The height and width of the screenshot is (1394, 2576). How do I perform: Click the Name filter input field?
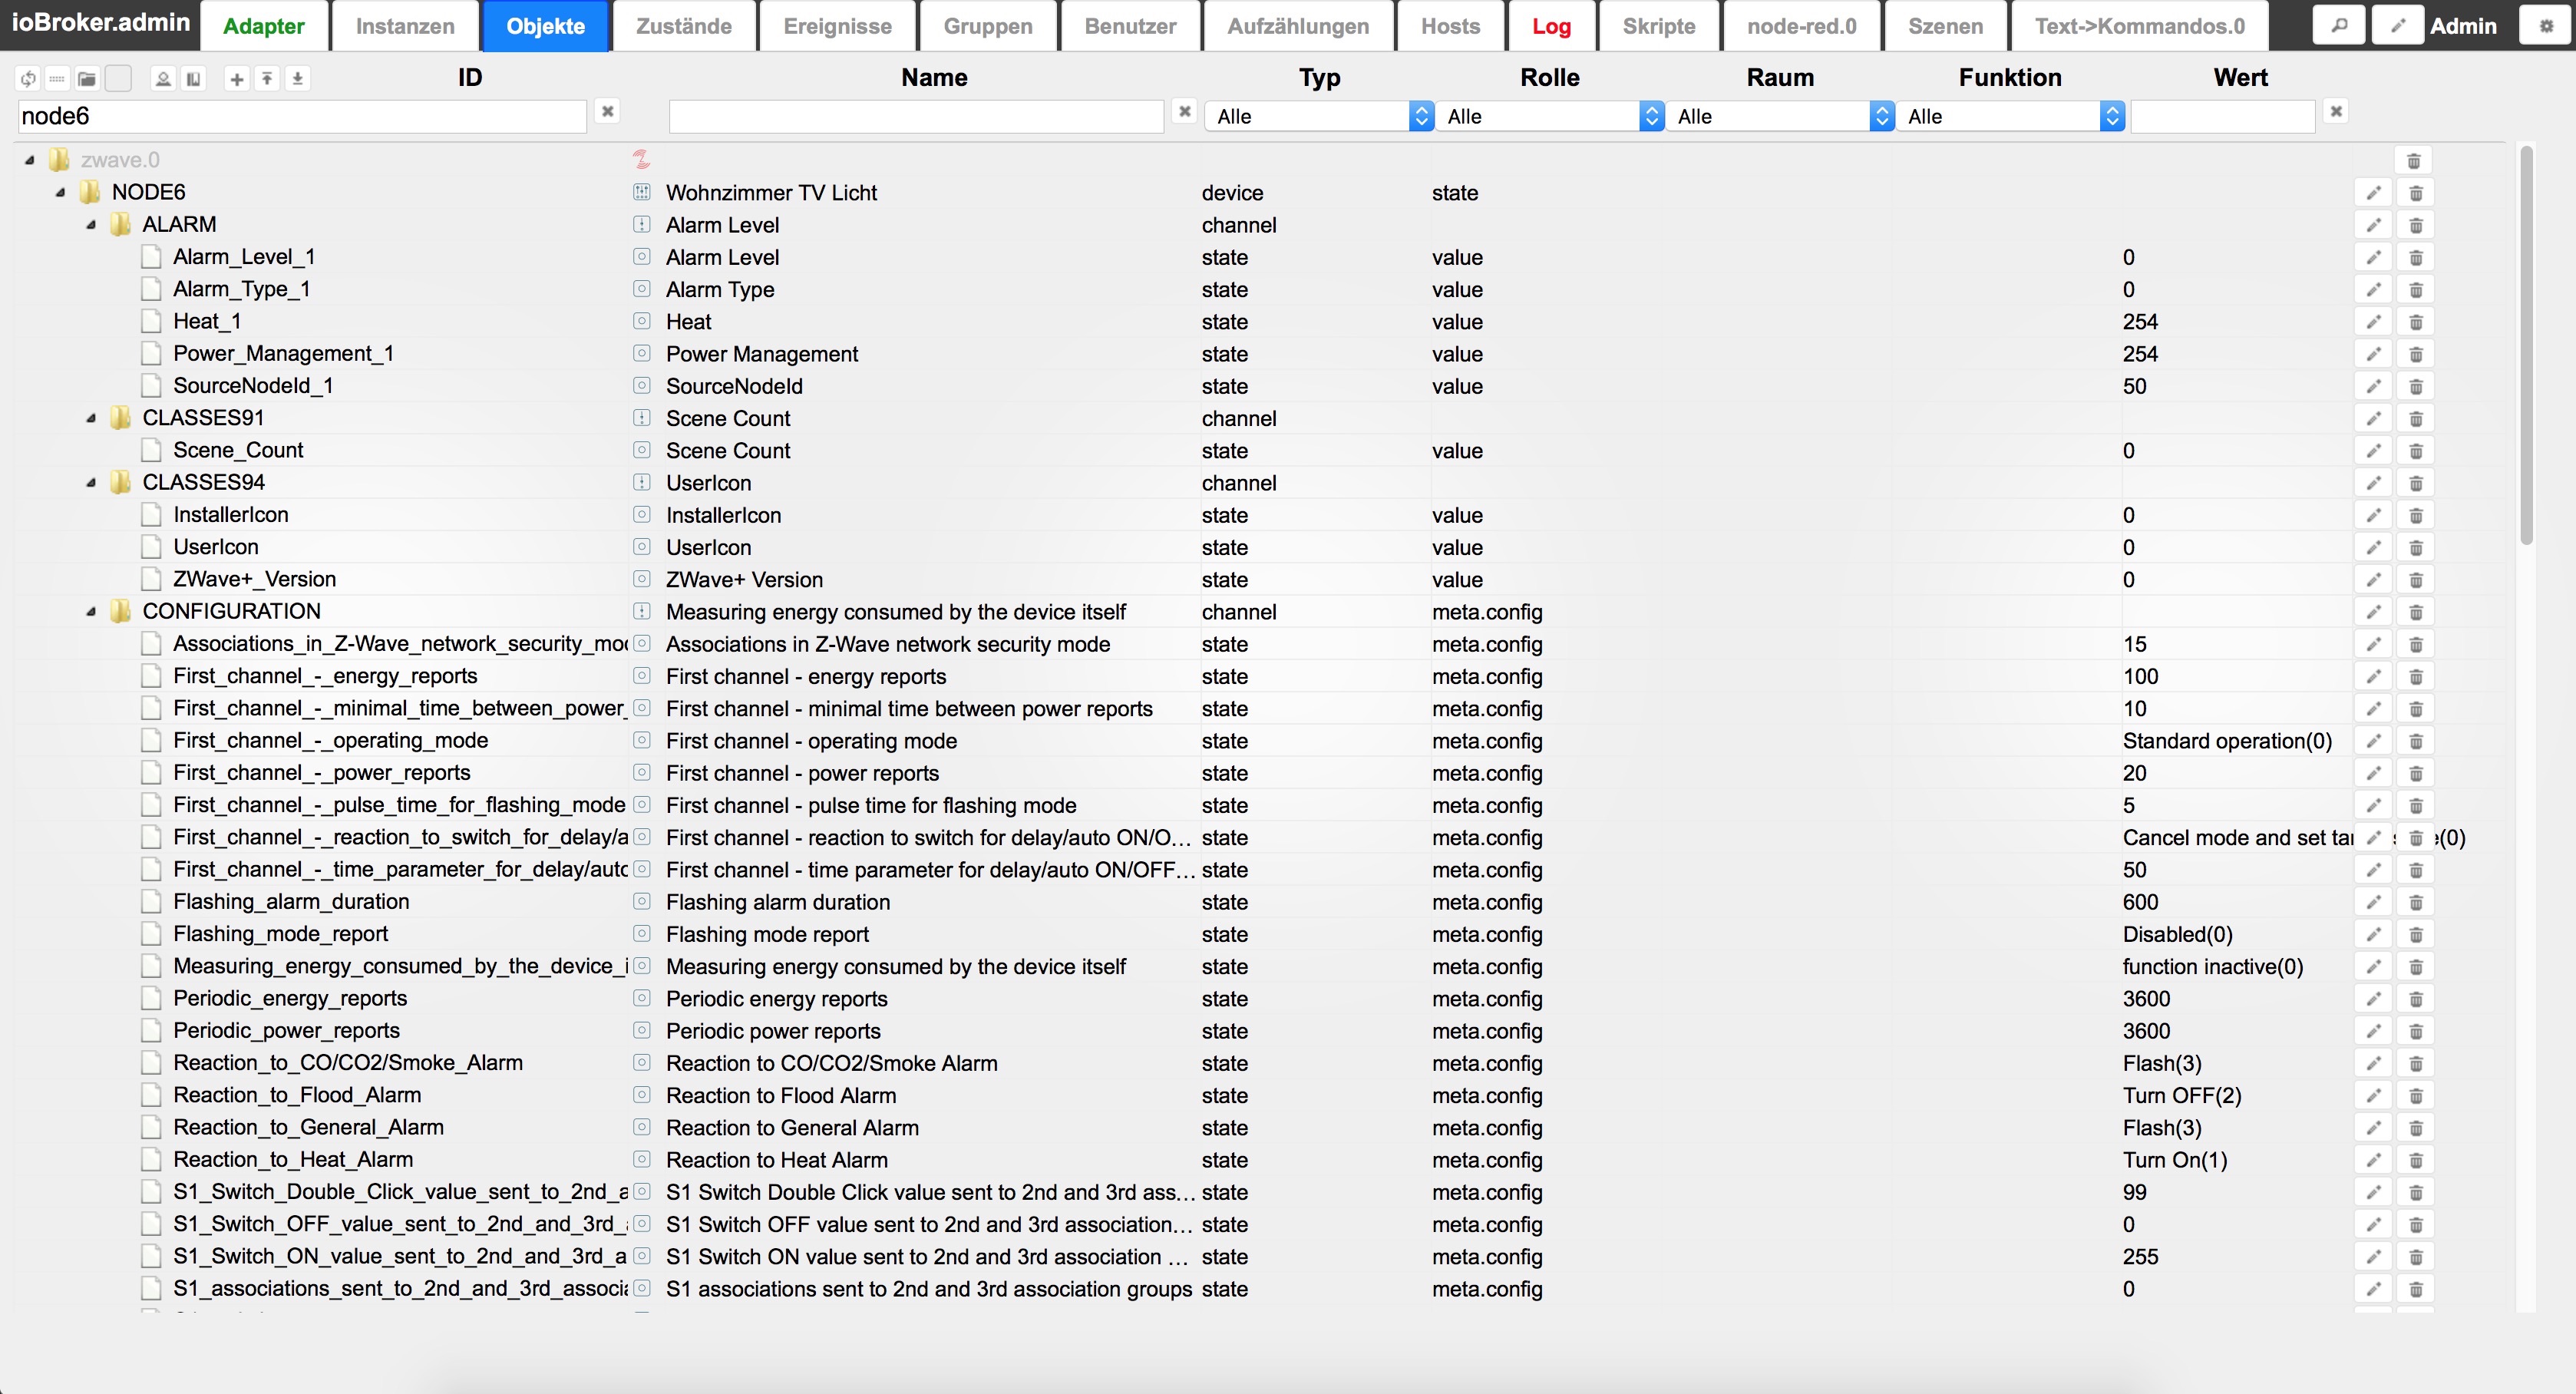coord(915,117)
